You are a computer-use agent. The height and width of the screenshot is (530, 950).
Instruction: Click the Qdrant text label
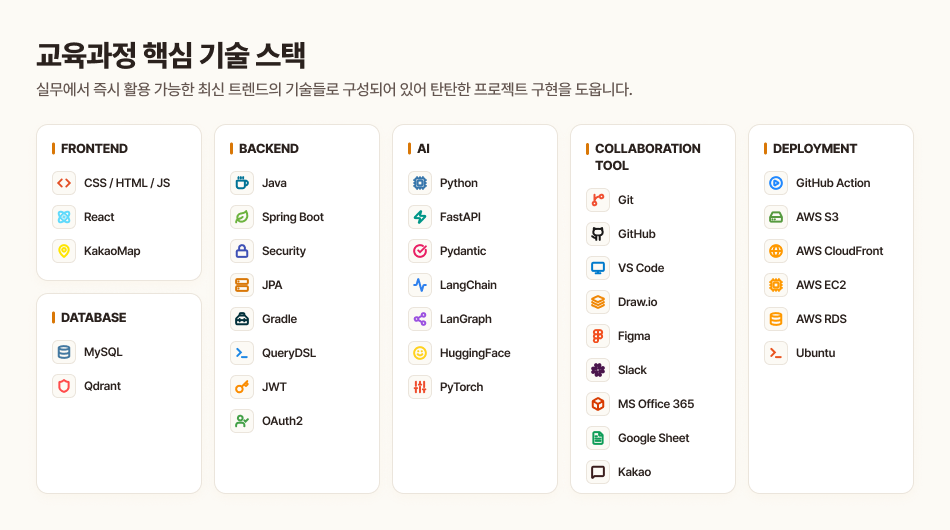tap(102, 386)
